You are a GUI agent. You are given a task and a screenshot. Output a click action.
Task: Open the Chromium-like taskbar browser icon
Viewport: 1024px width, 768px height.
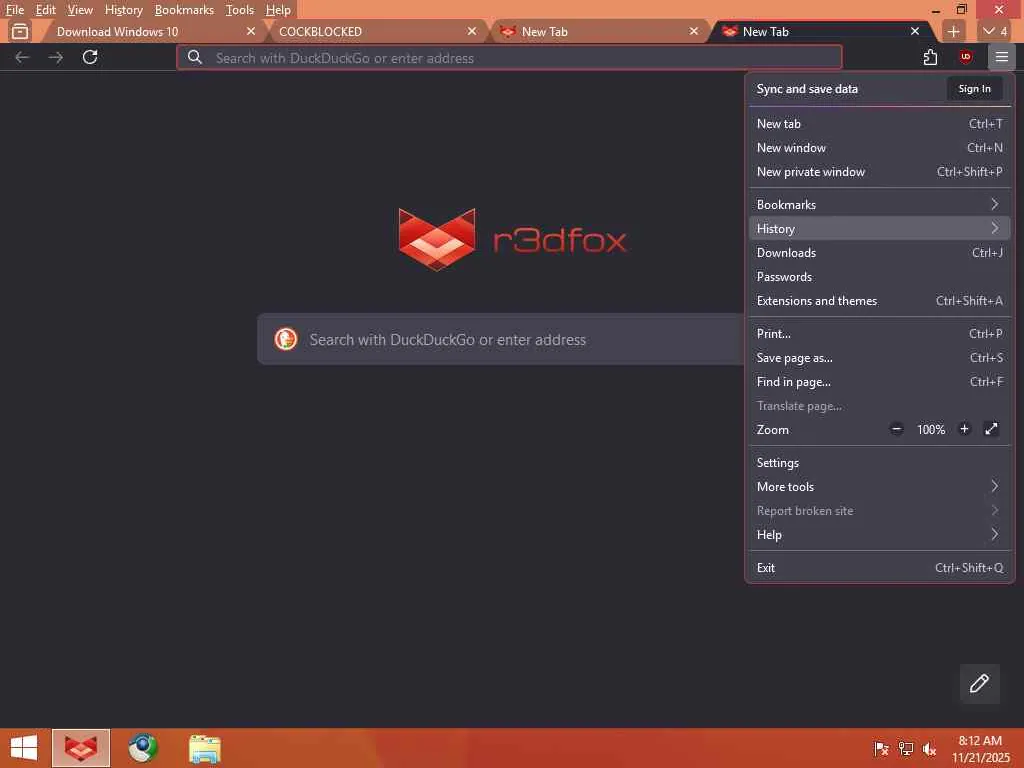[x=142, y=748]
